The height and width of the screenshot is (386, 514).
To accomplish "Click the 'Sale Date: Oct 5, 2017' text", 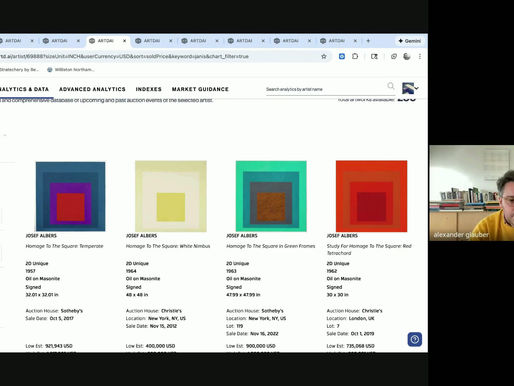I will (x=49, y=318).
